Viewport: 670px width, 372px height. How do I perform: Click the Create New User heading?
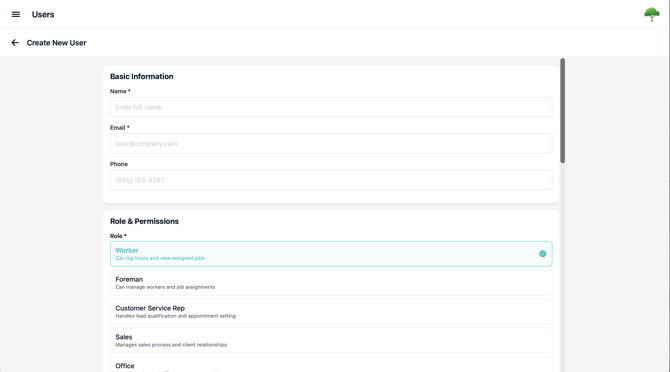56,43
